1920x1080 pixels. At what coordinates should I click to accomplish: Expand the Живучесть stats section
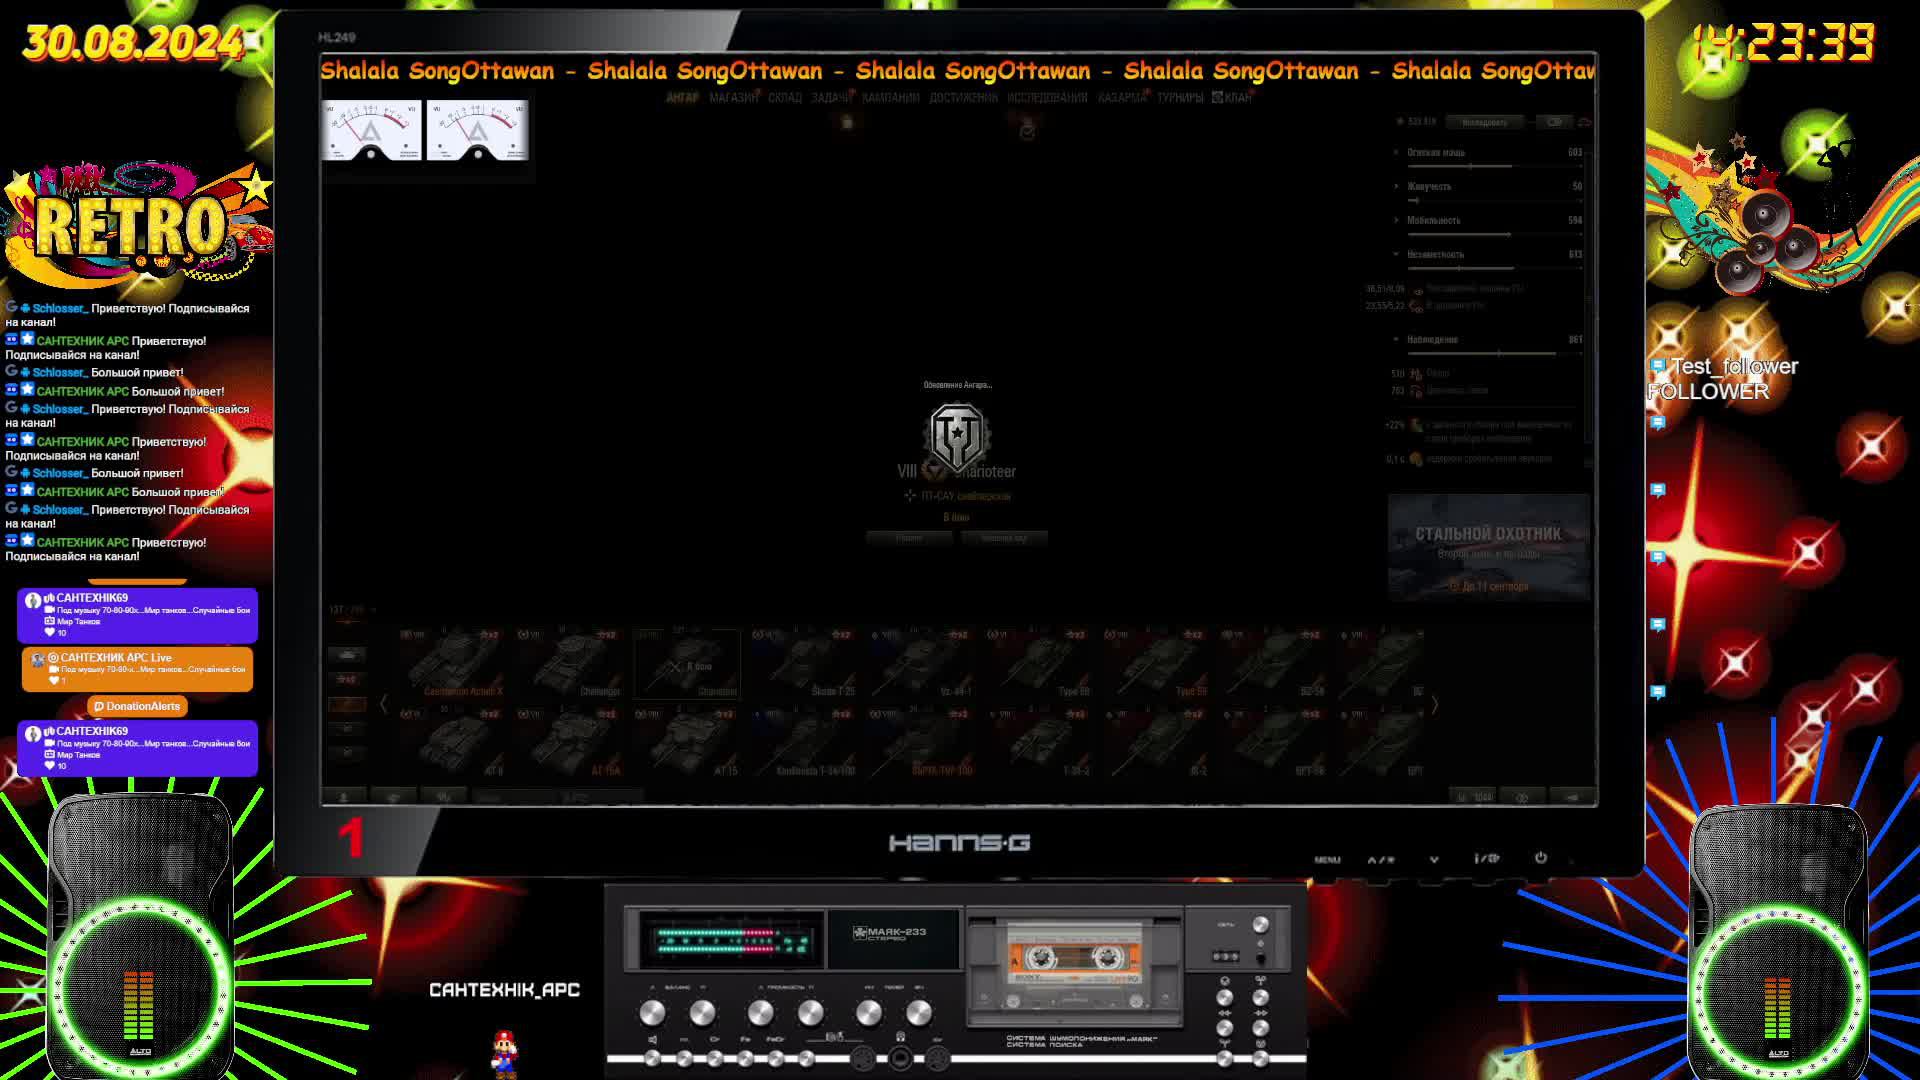[x=1428, y=187]
